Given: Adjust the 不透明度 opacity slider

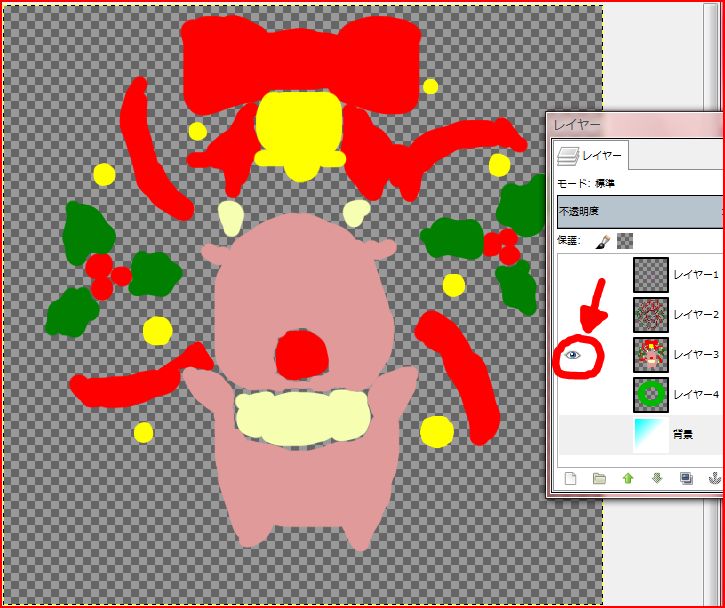Looking at the screenshot, I should pos(640,212).
